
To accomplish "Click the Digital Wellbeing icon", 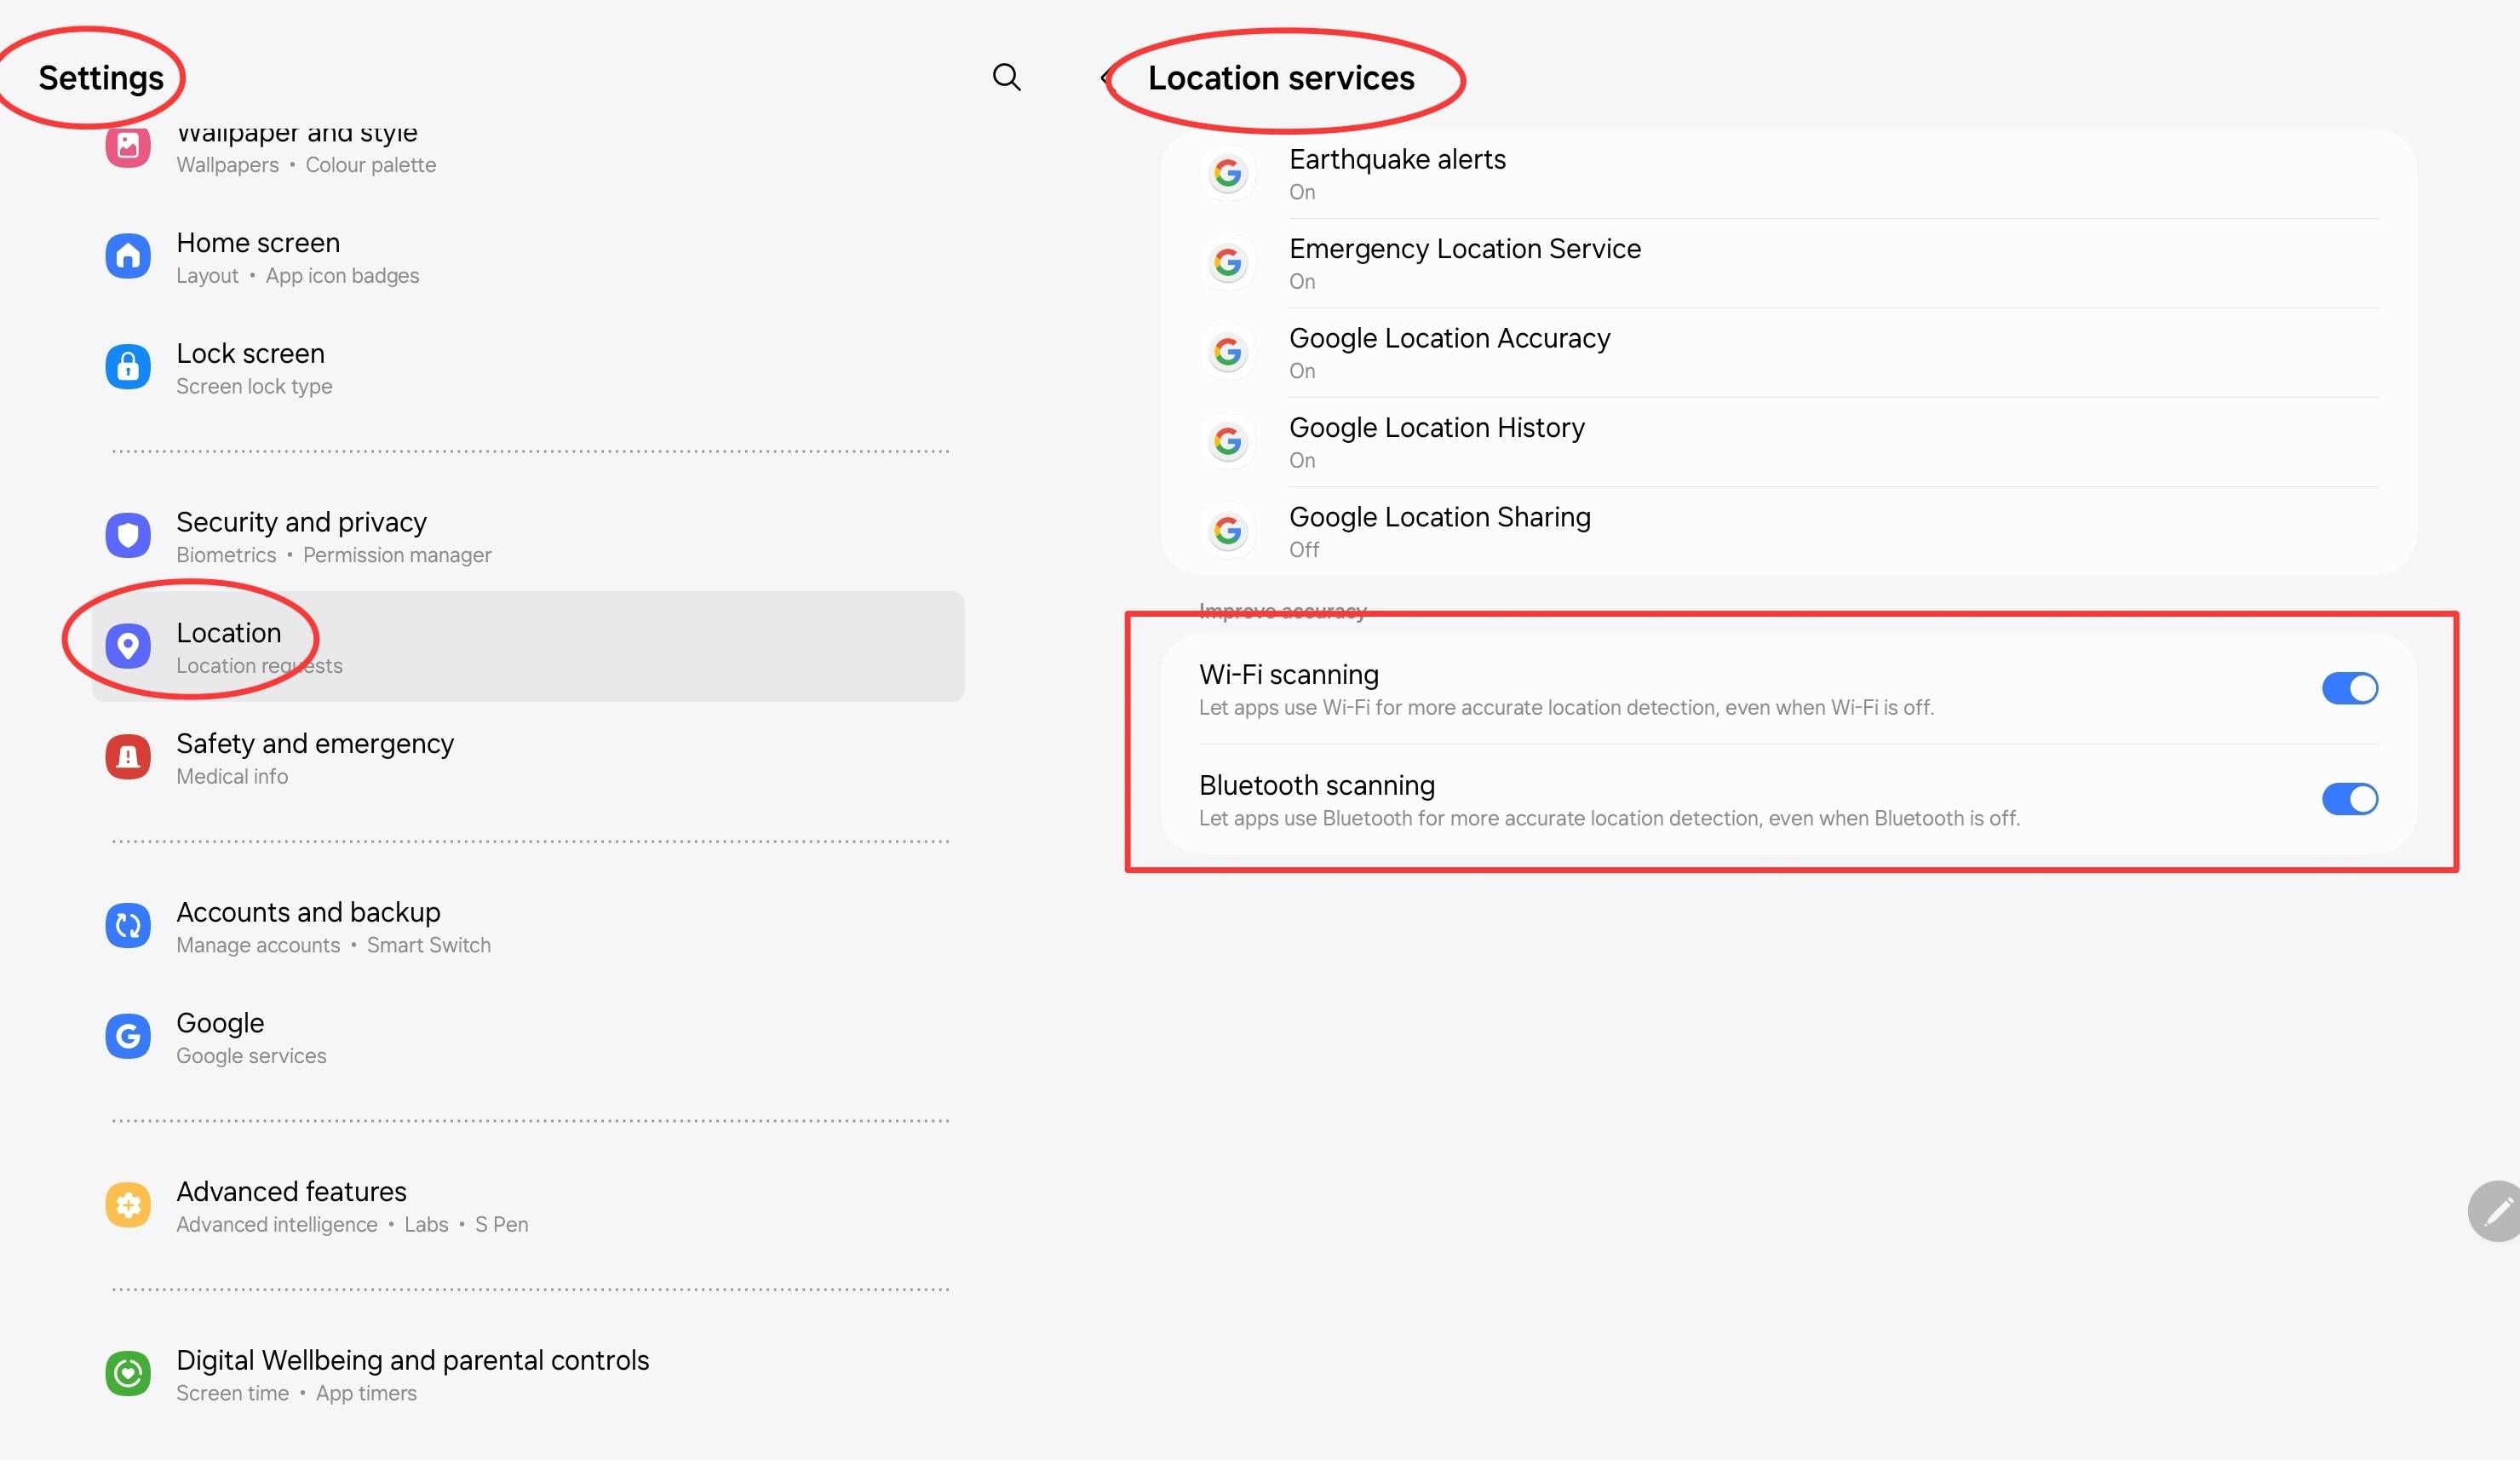I will tap(128, 1373).
